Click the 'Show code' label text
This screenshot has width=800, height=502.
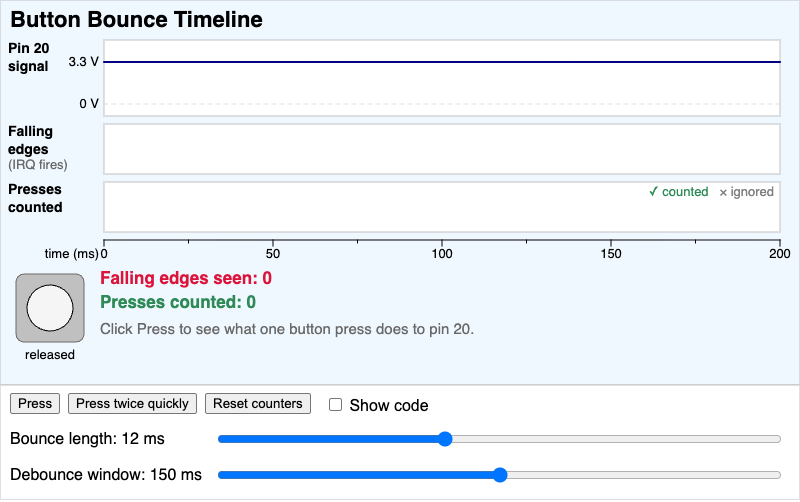click(389, 406)
